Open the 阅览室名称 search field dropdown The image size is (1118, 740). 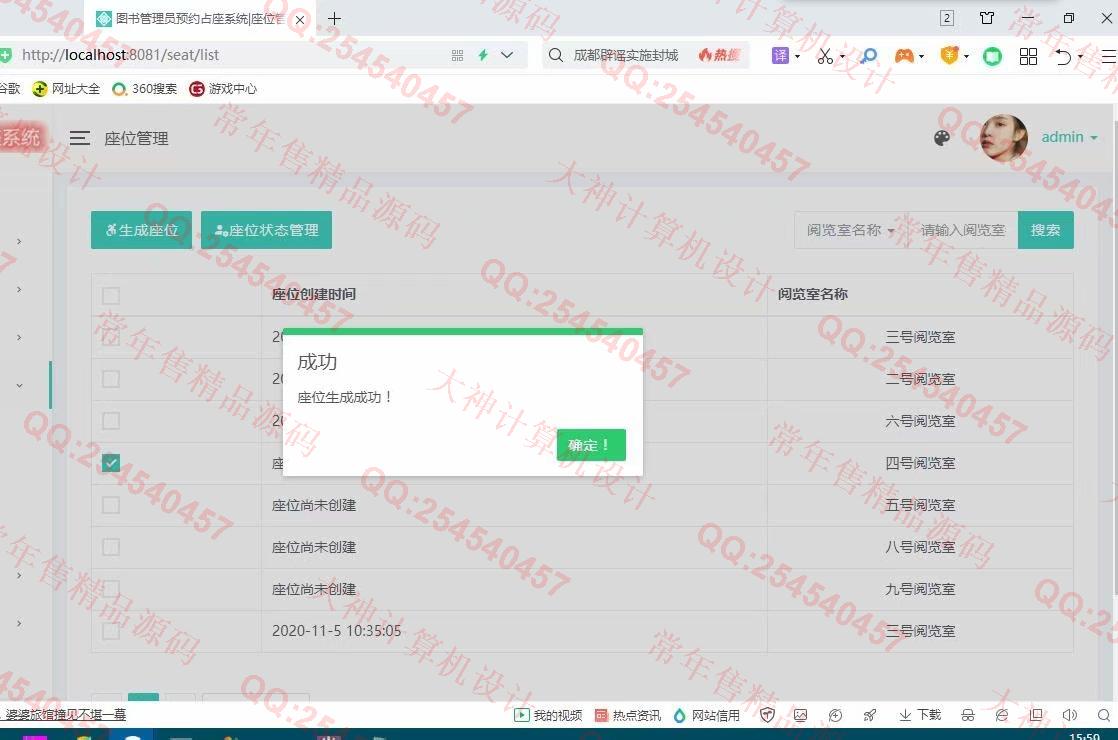click(851, 230)
